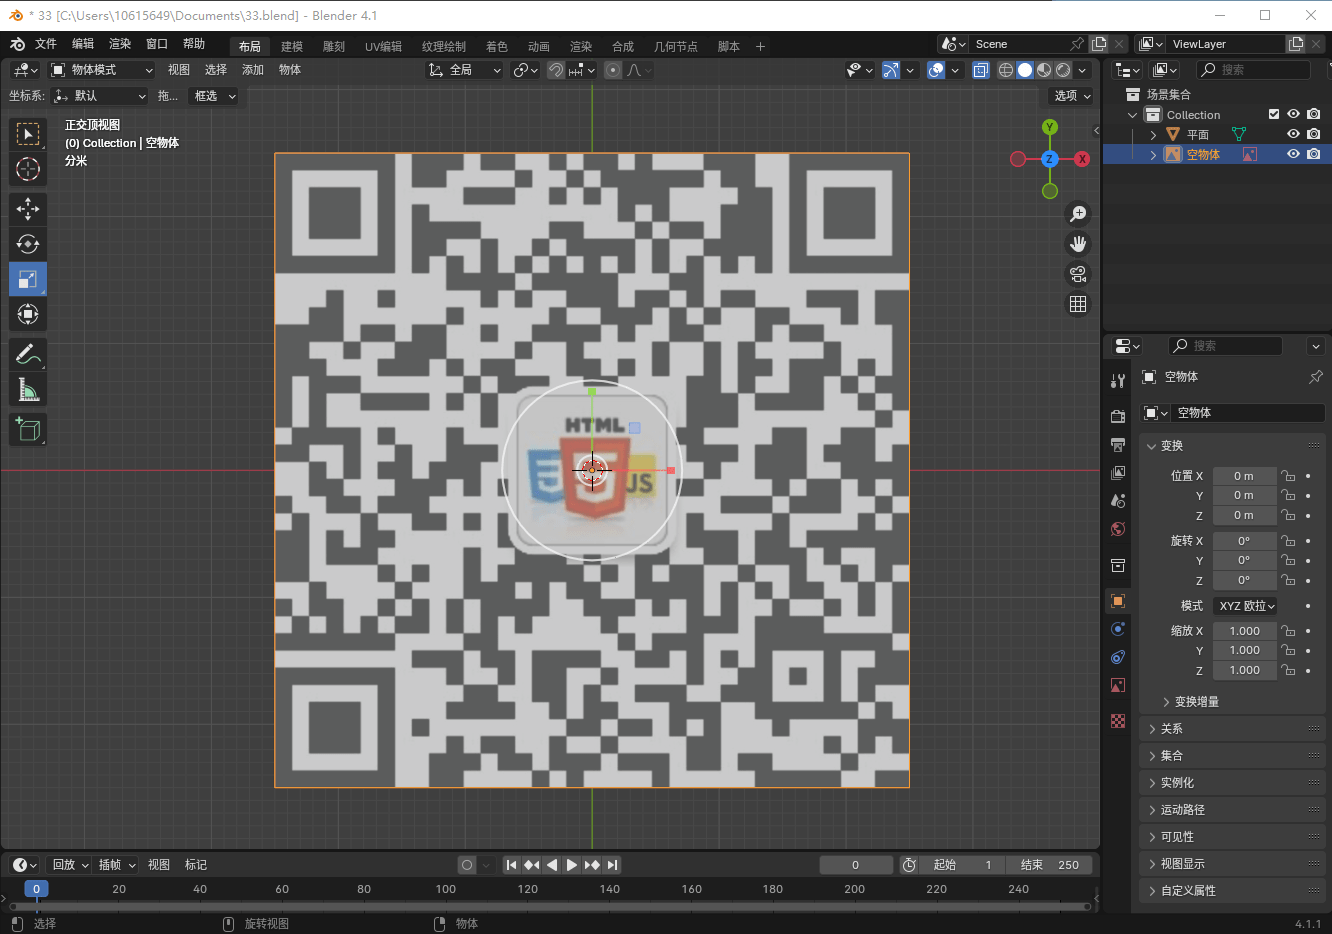Viewport: 1332px width, 934px height.
Task: Hide Collection in viewport via eye icon
Action: [1293, 114]
